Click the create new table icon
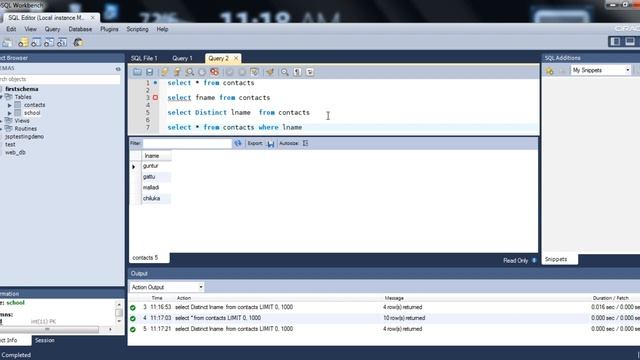640x360 pixels. point(36,42)
